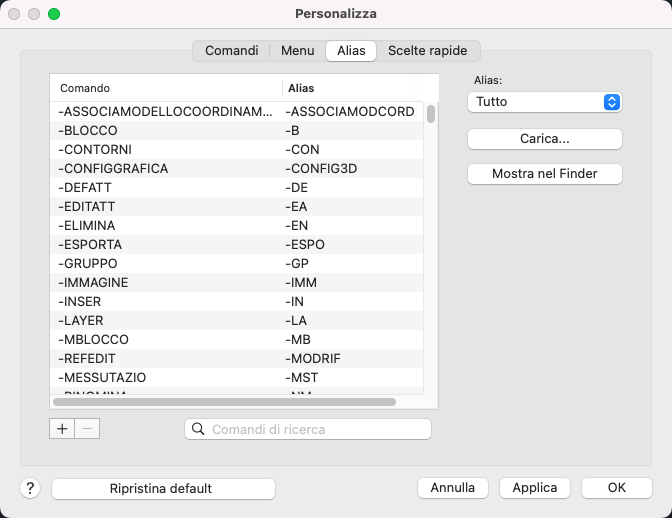Click the horizontal scrollbar under the list
The image size is (672, 518).
point(224,402)
